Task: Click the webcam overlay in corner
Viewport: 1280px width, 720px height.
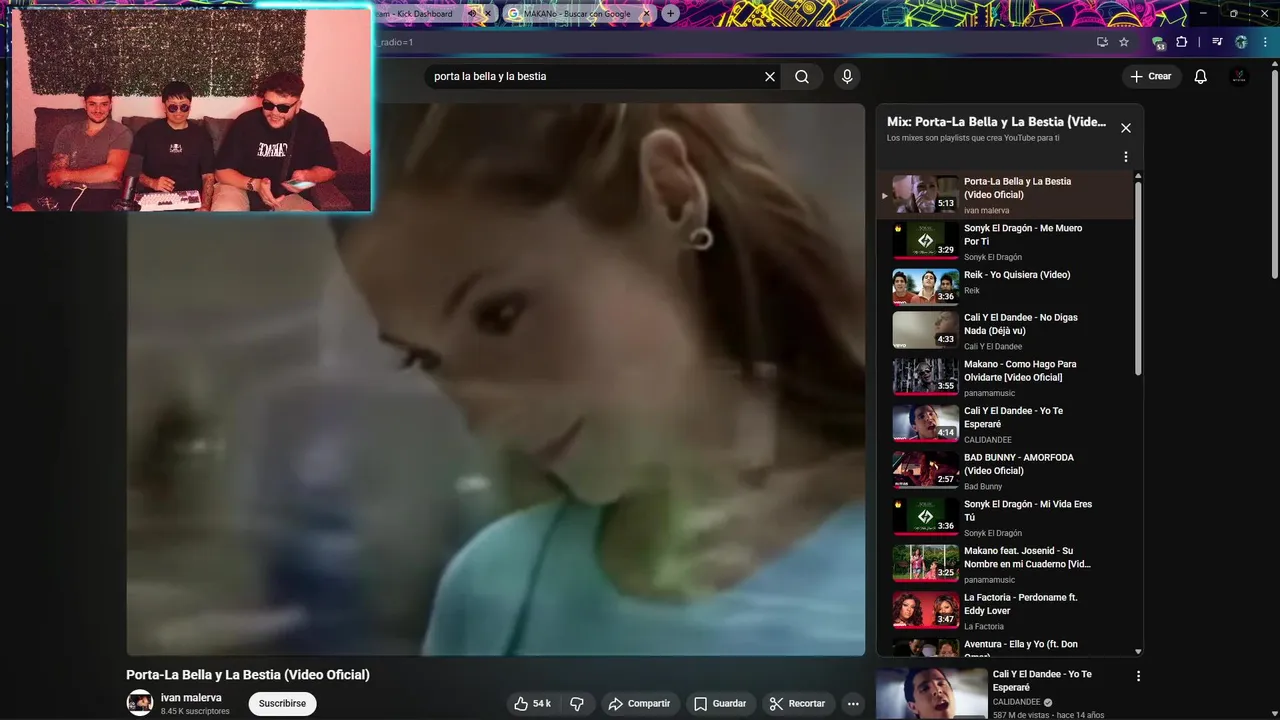Action: tap(190, 108)
